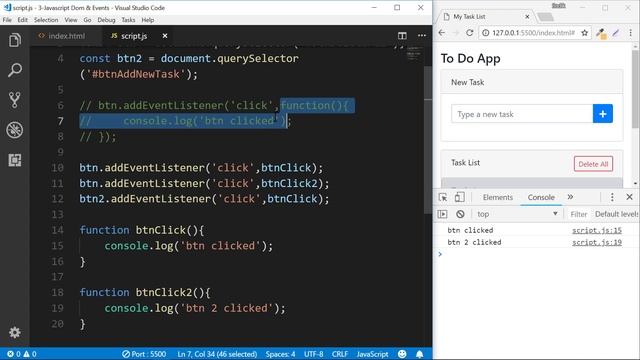Open a new Chrome tab
The image size is (640, 360).
(545, 17)
